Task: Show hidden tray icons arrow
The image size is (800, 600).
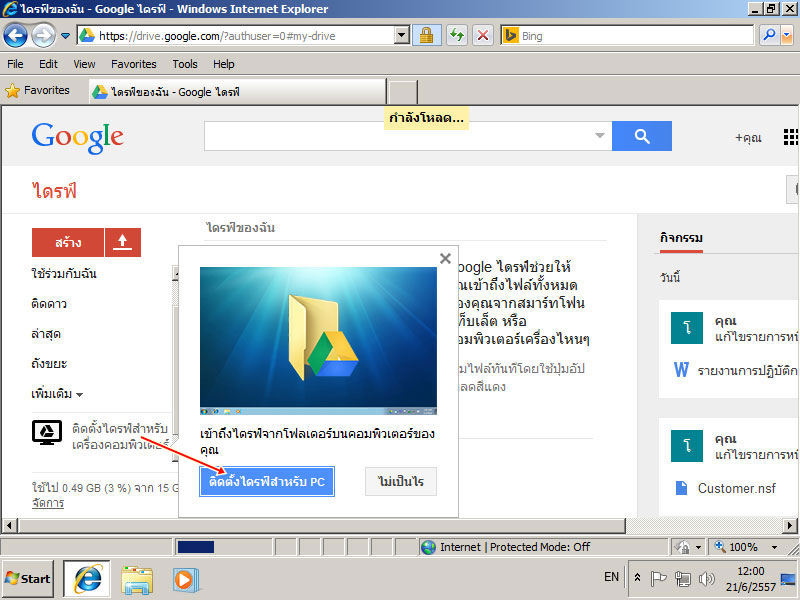Action: tap(637, 578)
